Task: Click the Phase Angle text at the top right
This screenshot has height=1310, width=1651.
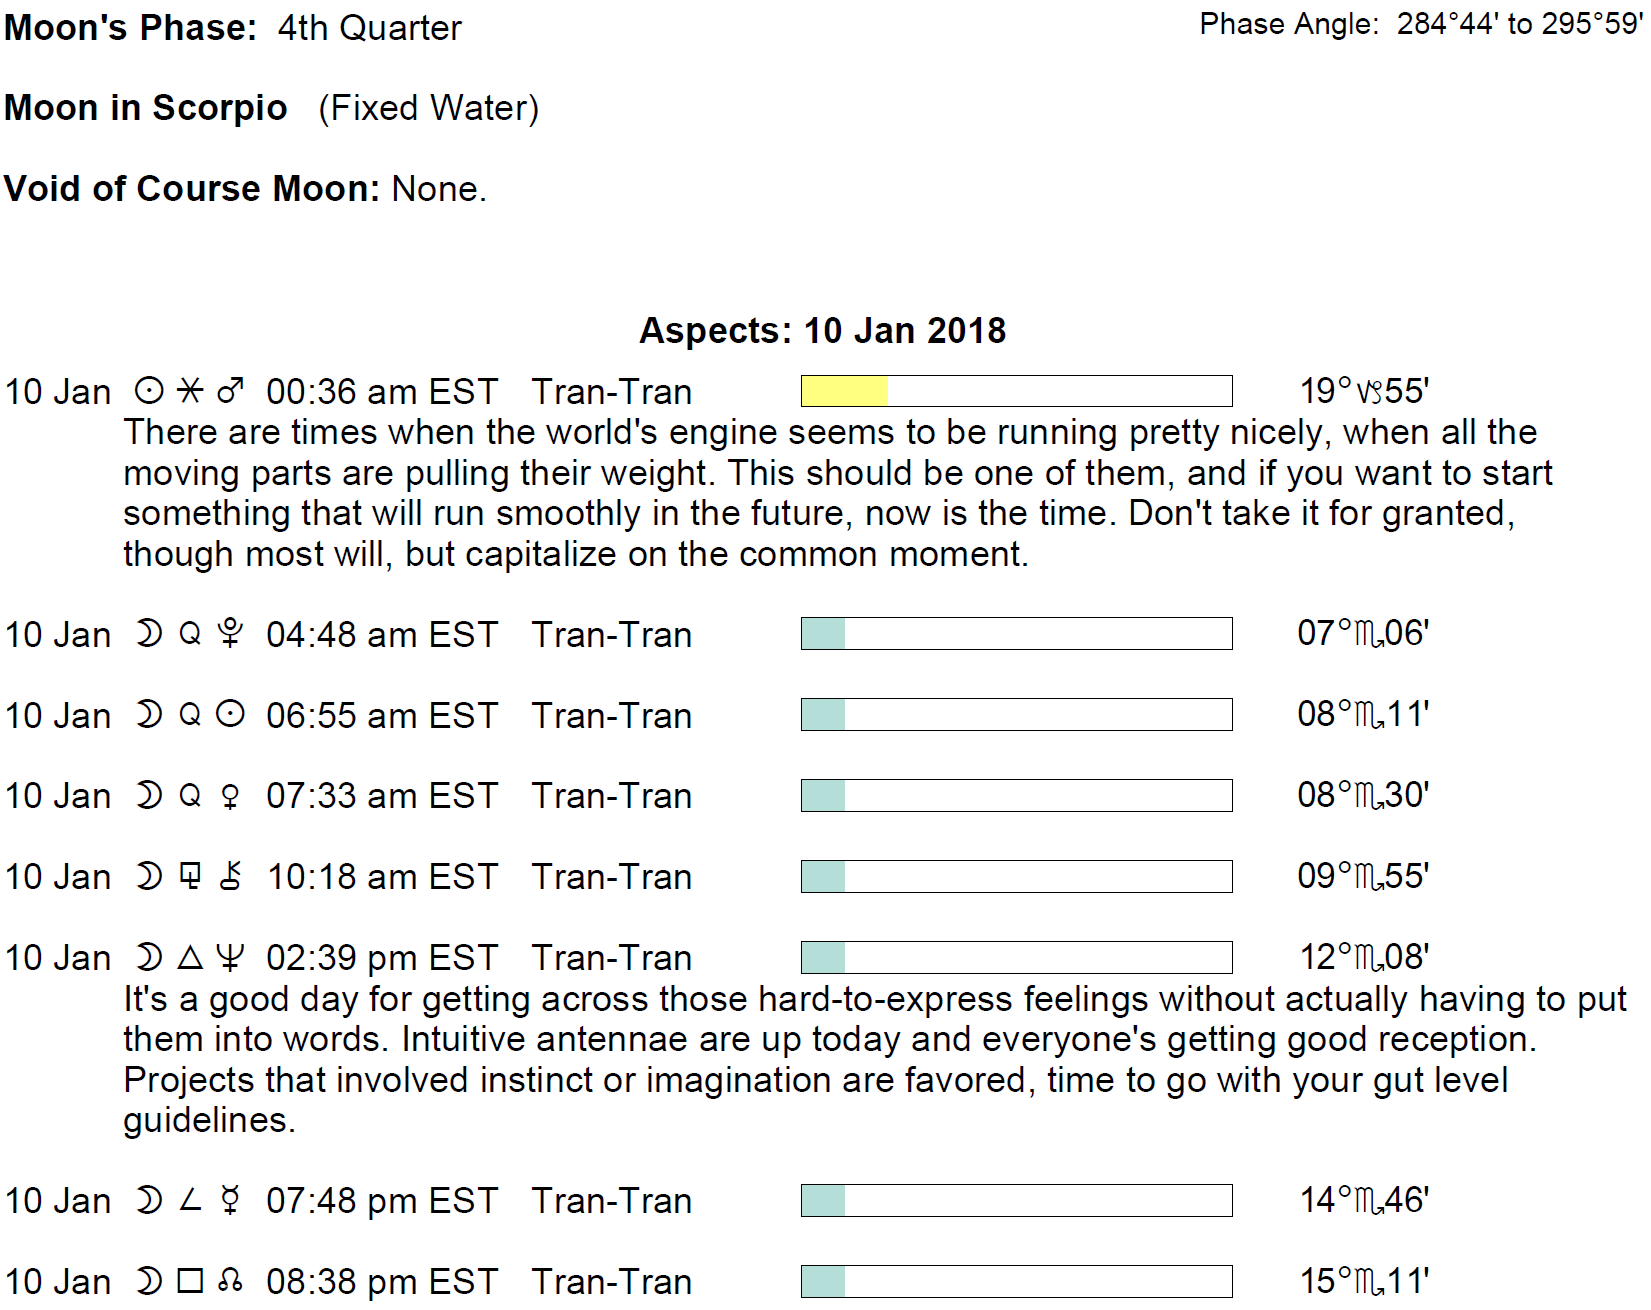Action: point(1420,24)
